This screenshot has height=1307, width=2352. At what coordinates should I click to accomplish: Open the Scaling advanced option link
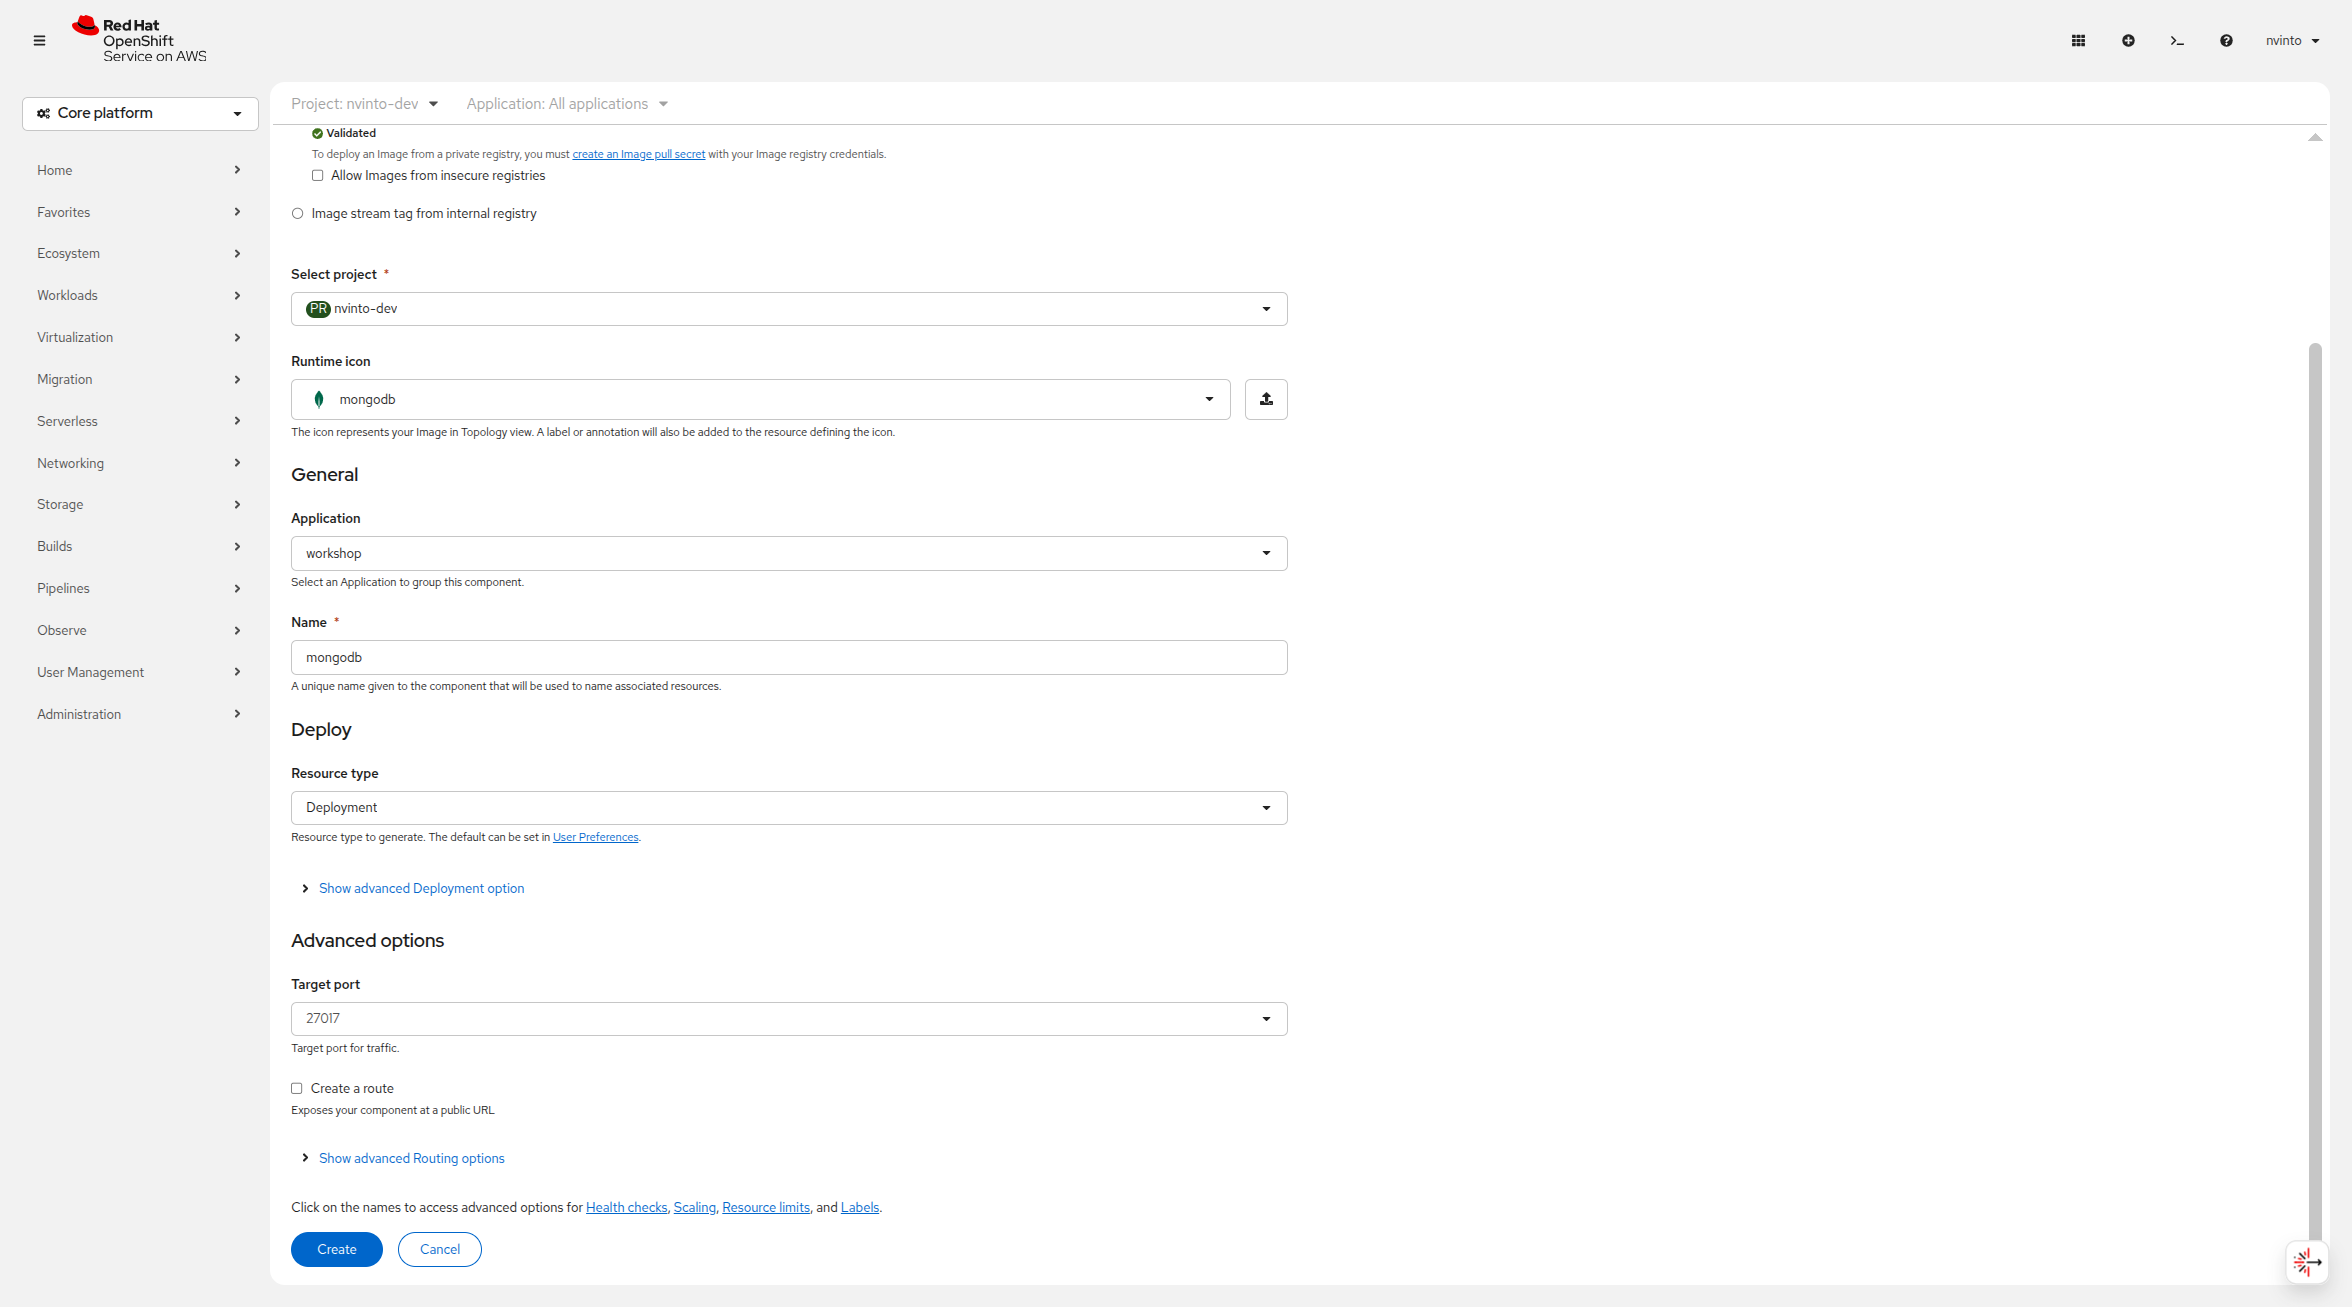coord(695,1208)
